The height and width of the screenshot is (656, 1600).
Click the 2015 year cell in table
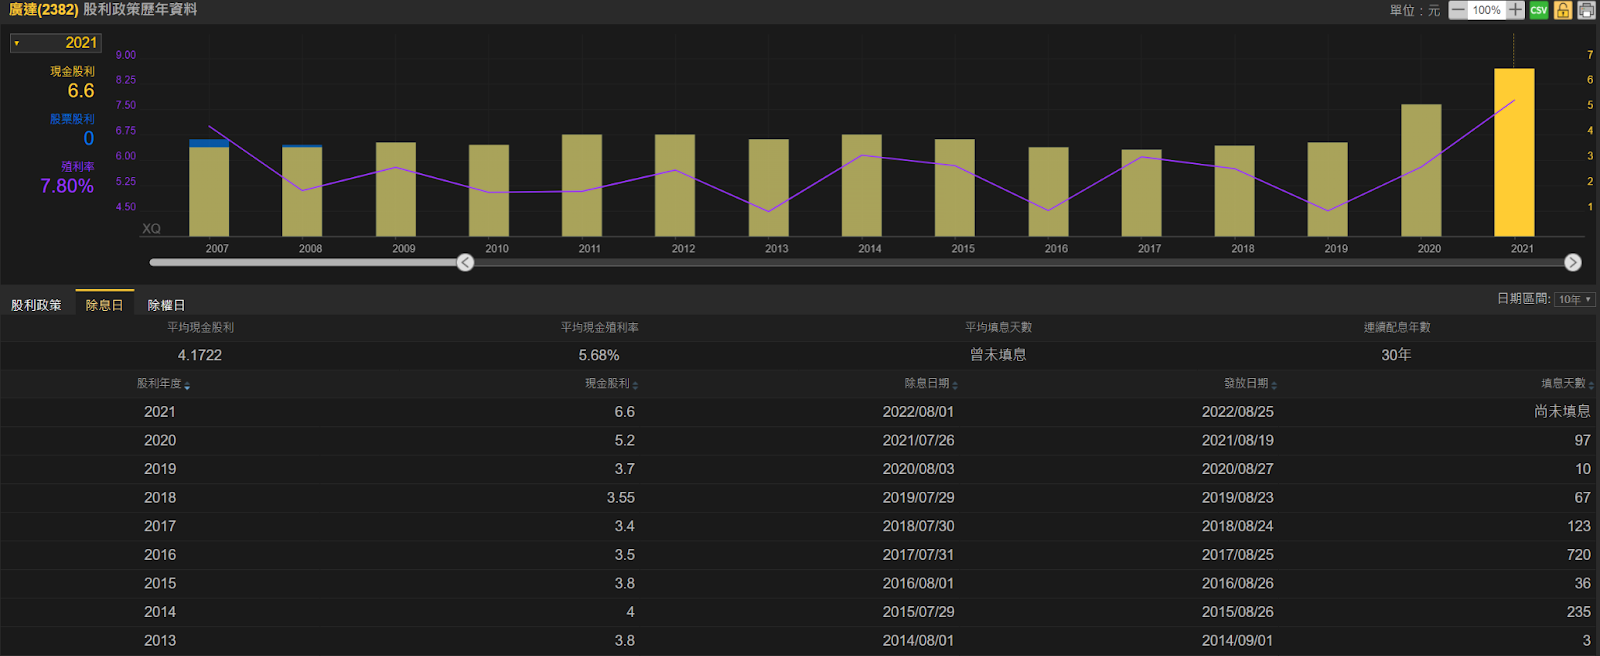click(160, 584)
